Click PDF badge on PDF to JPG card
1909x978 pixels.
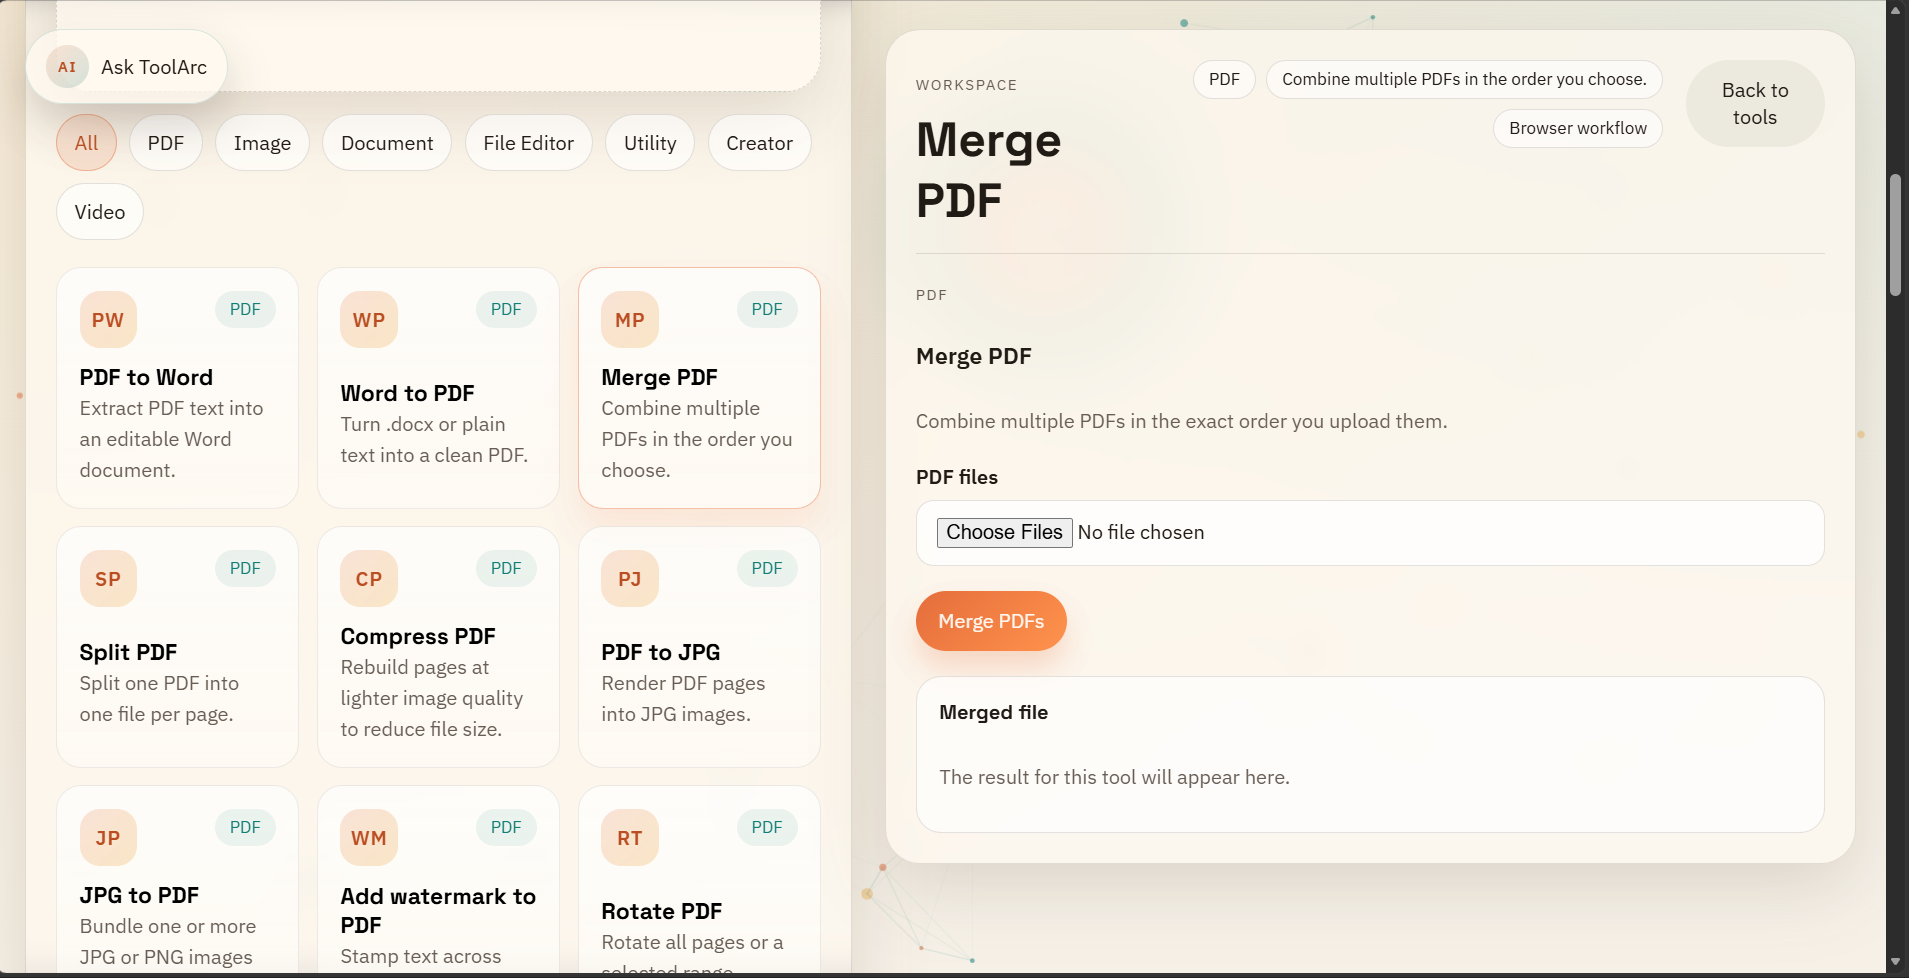click(767, 568)
